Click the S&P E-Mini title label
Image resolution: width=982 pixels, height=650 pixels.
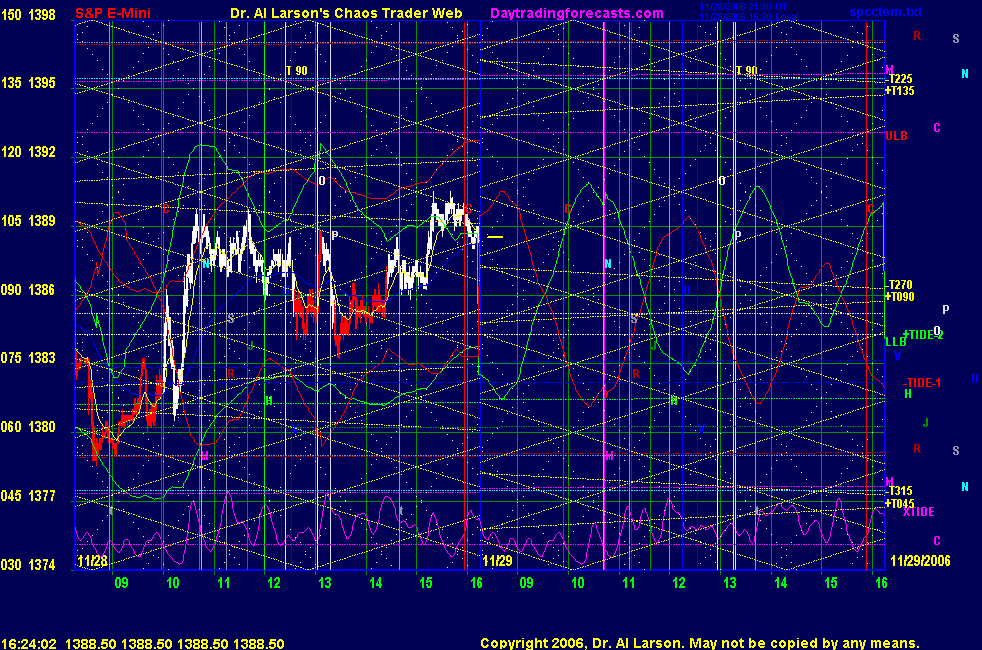pos(110,14)
